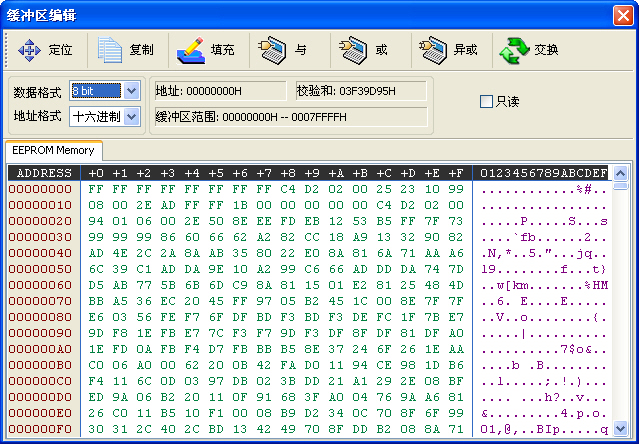The image size is (639, 444).
Task: Enable the 只读 read-only checkbox
Action: coord(486,102)
